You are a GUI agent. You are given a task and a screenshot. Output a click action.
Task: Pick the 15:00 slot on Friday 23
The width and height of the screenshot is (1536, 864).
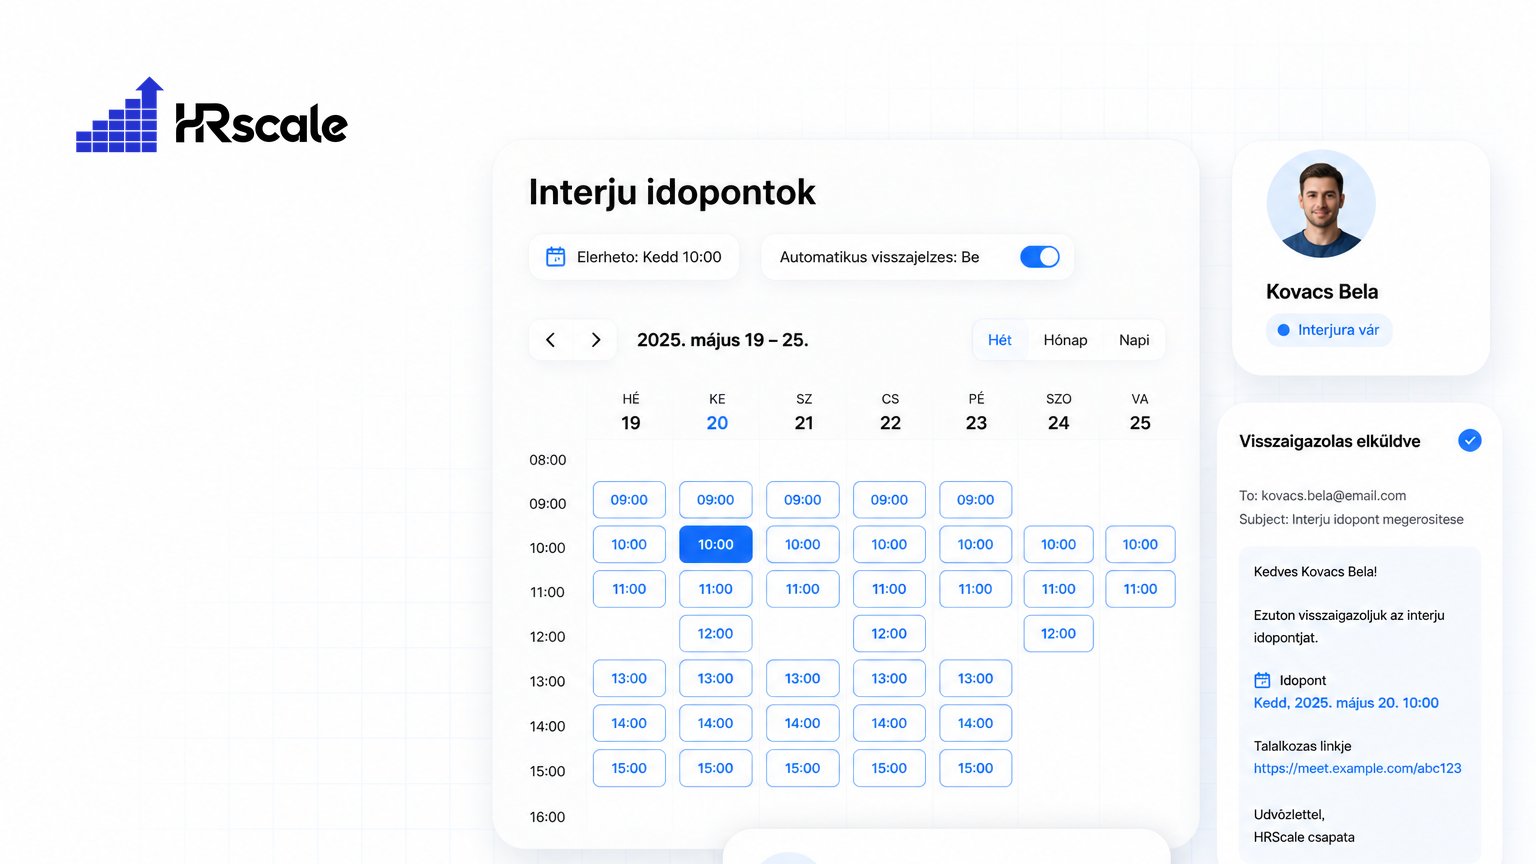pyautogui.click(x=976, y=768)
